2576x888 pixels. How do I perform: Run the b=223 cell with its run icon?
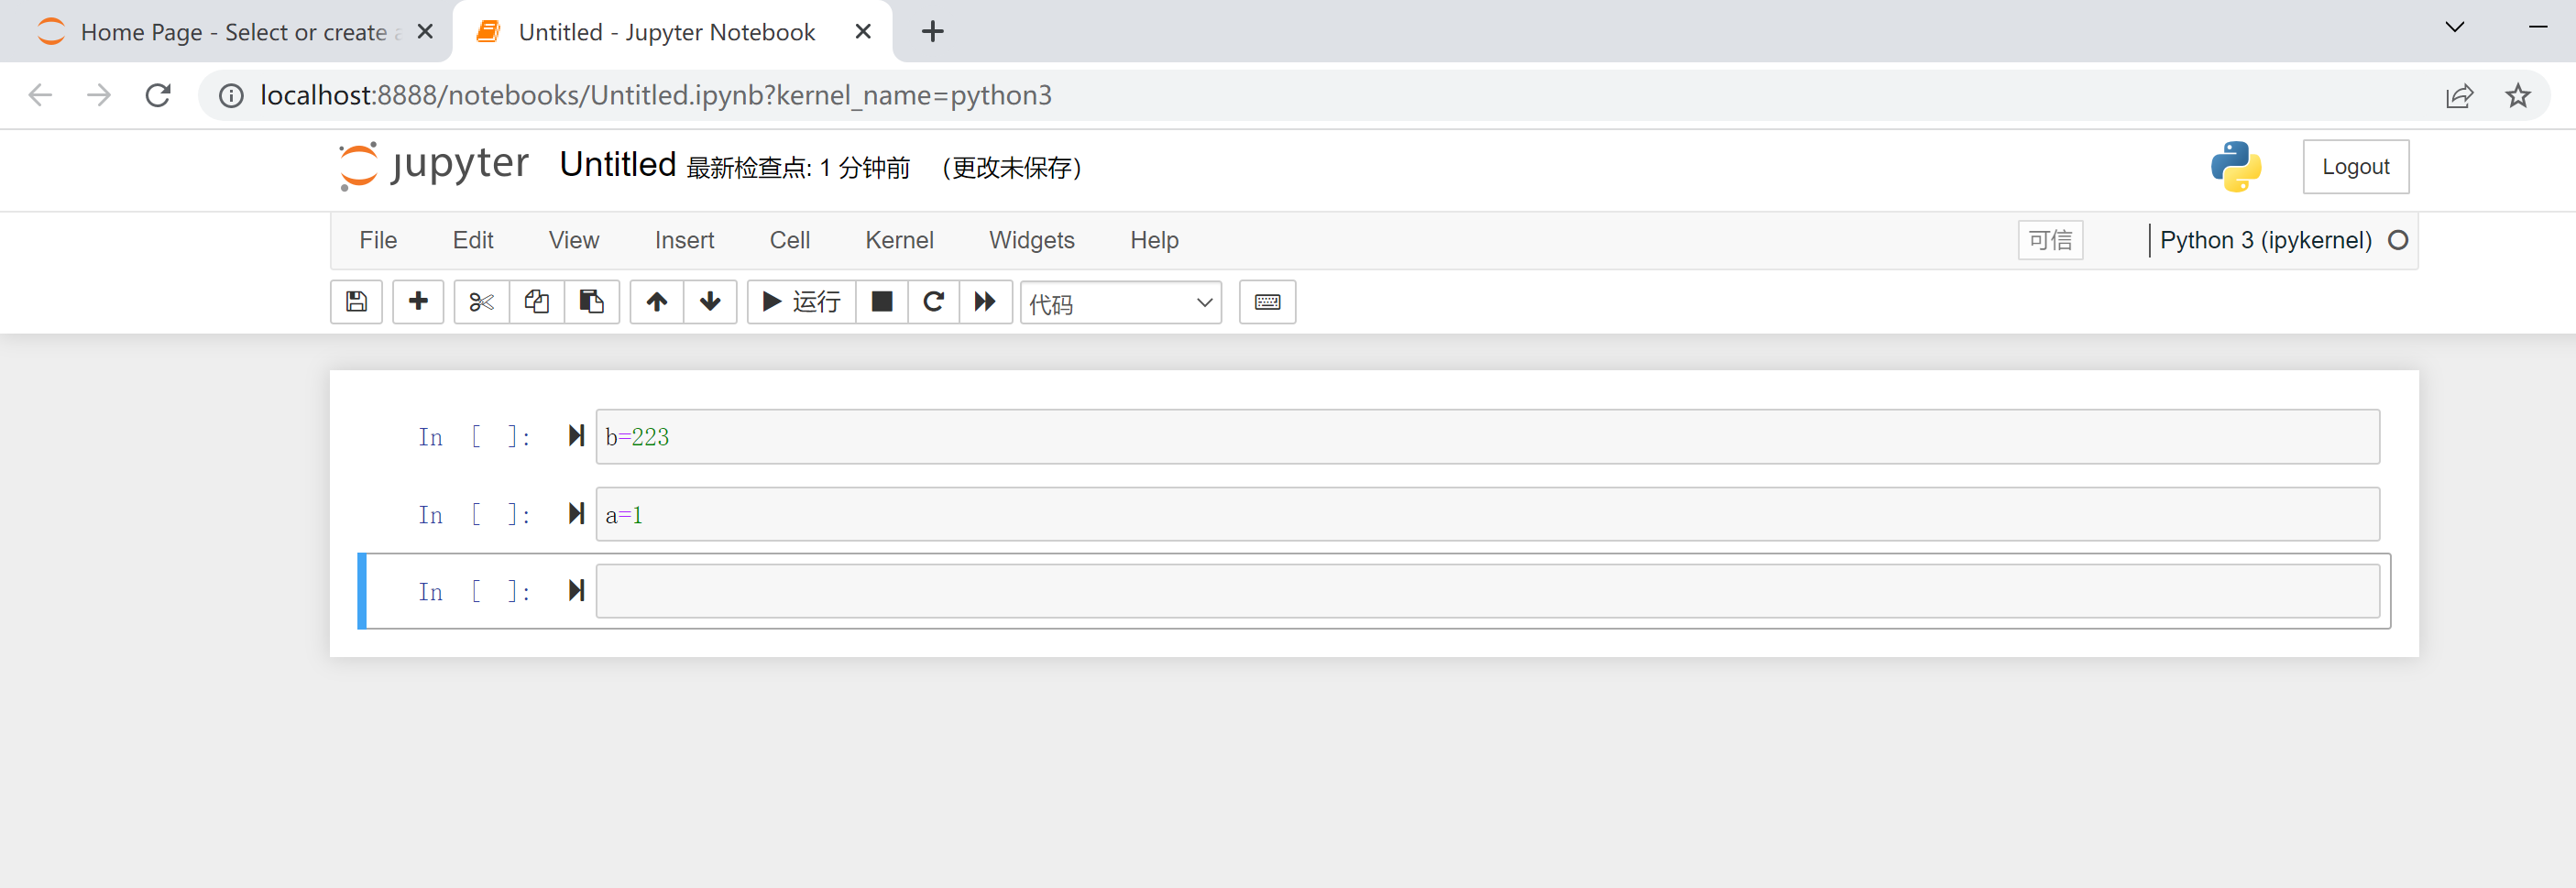click(x=576, y=436)
